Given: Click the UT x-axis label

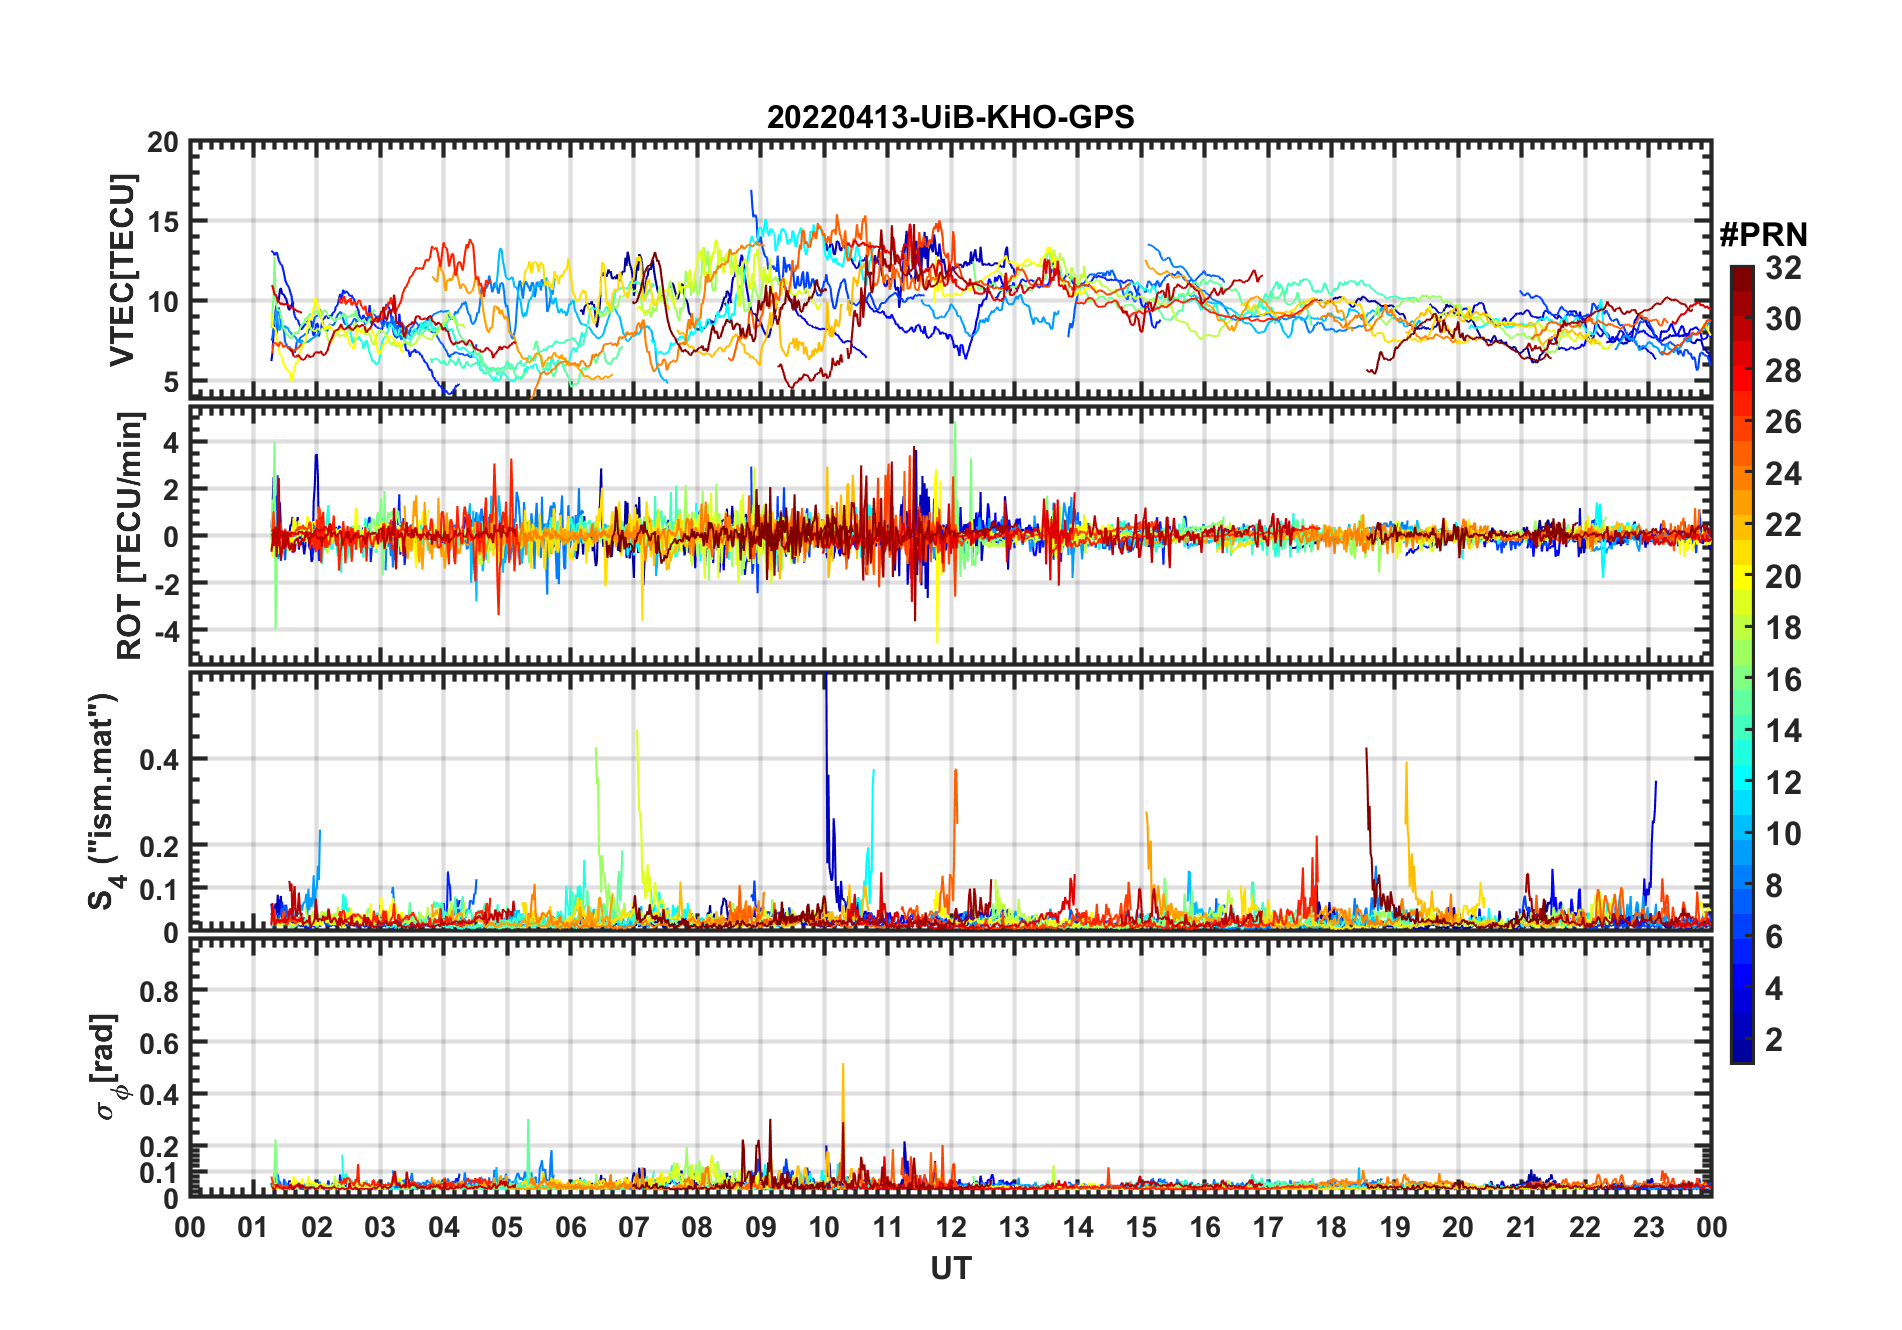Looking at the screenshot, I should (951, 1268).
